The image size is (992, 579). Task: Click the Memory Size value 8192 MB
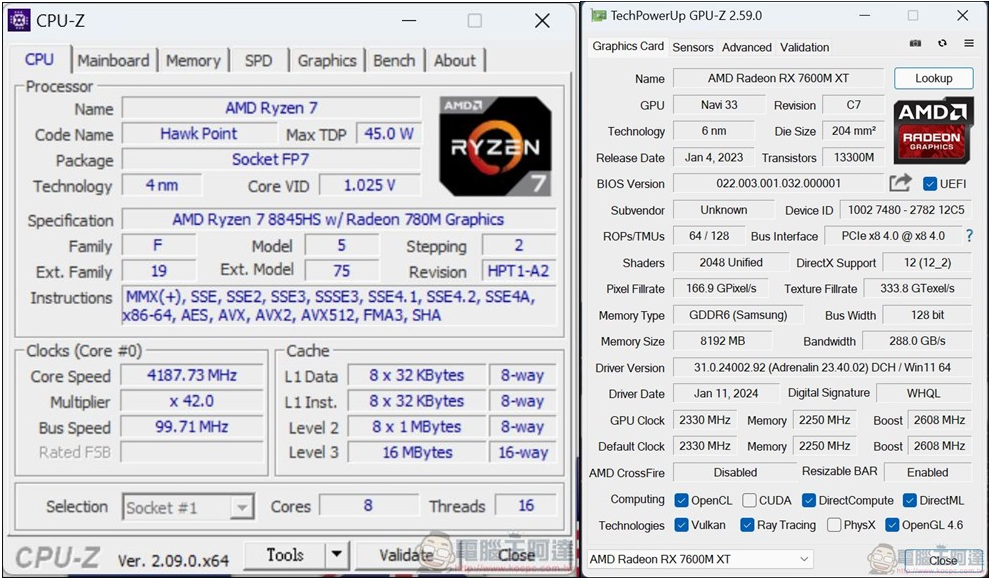click(x=722, y=341)
